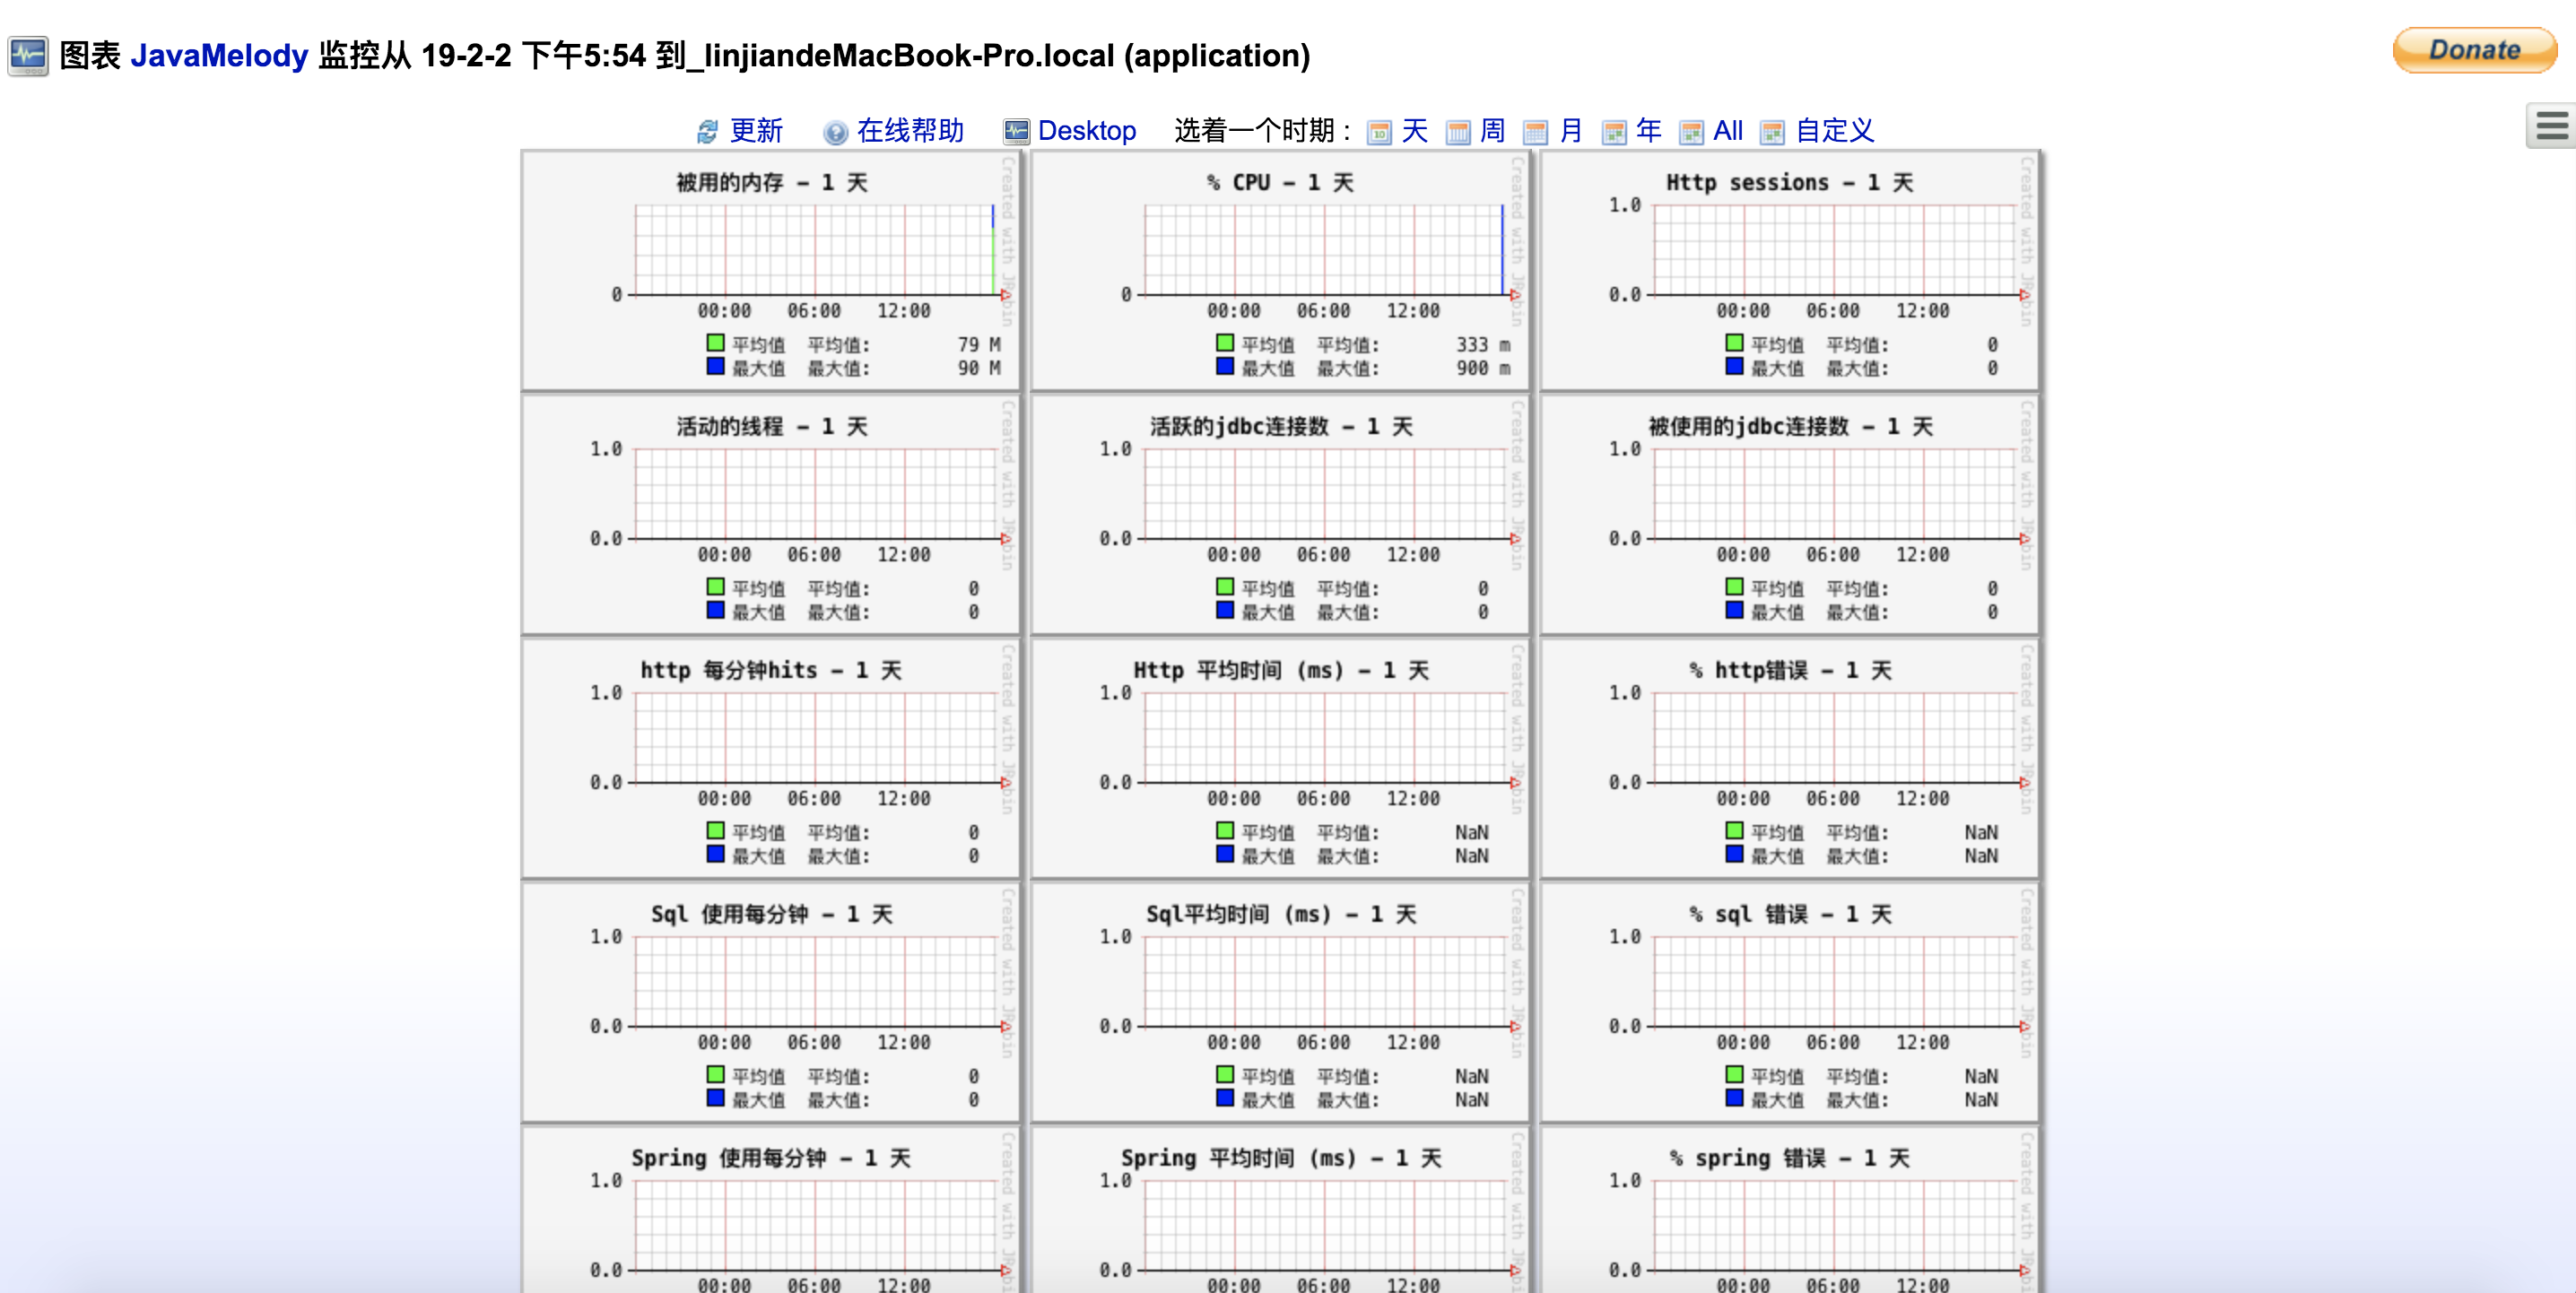Click the month calendar icon beside 月

(1535, 132)
